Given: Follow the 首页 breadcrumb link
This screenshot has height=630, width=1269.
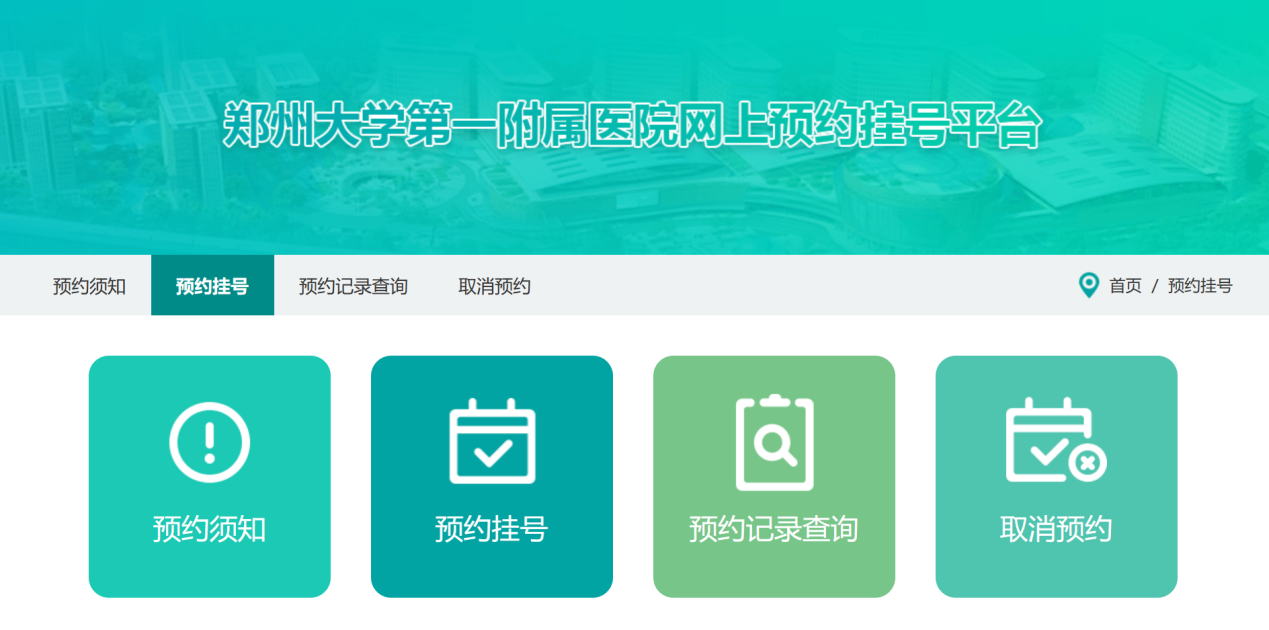Looking at the screenshot, I should [1125, 286].
